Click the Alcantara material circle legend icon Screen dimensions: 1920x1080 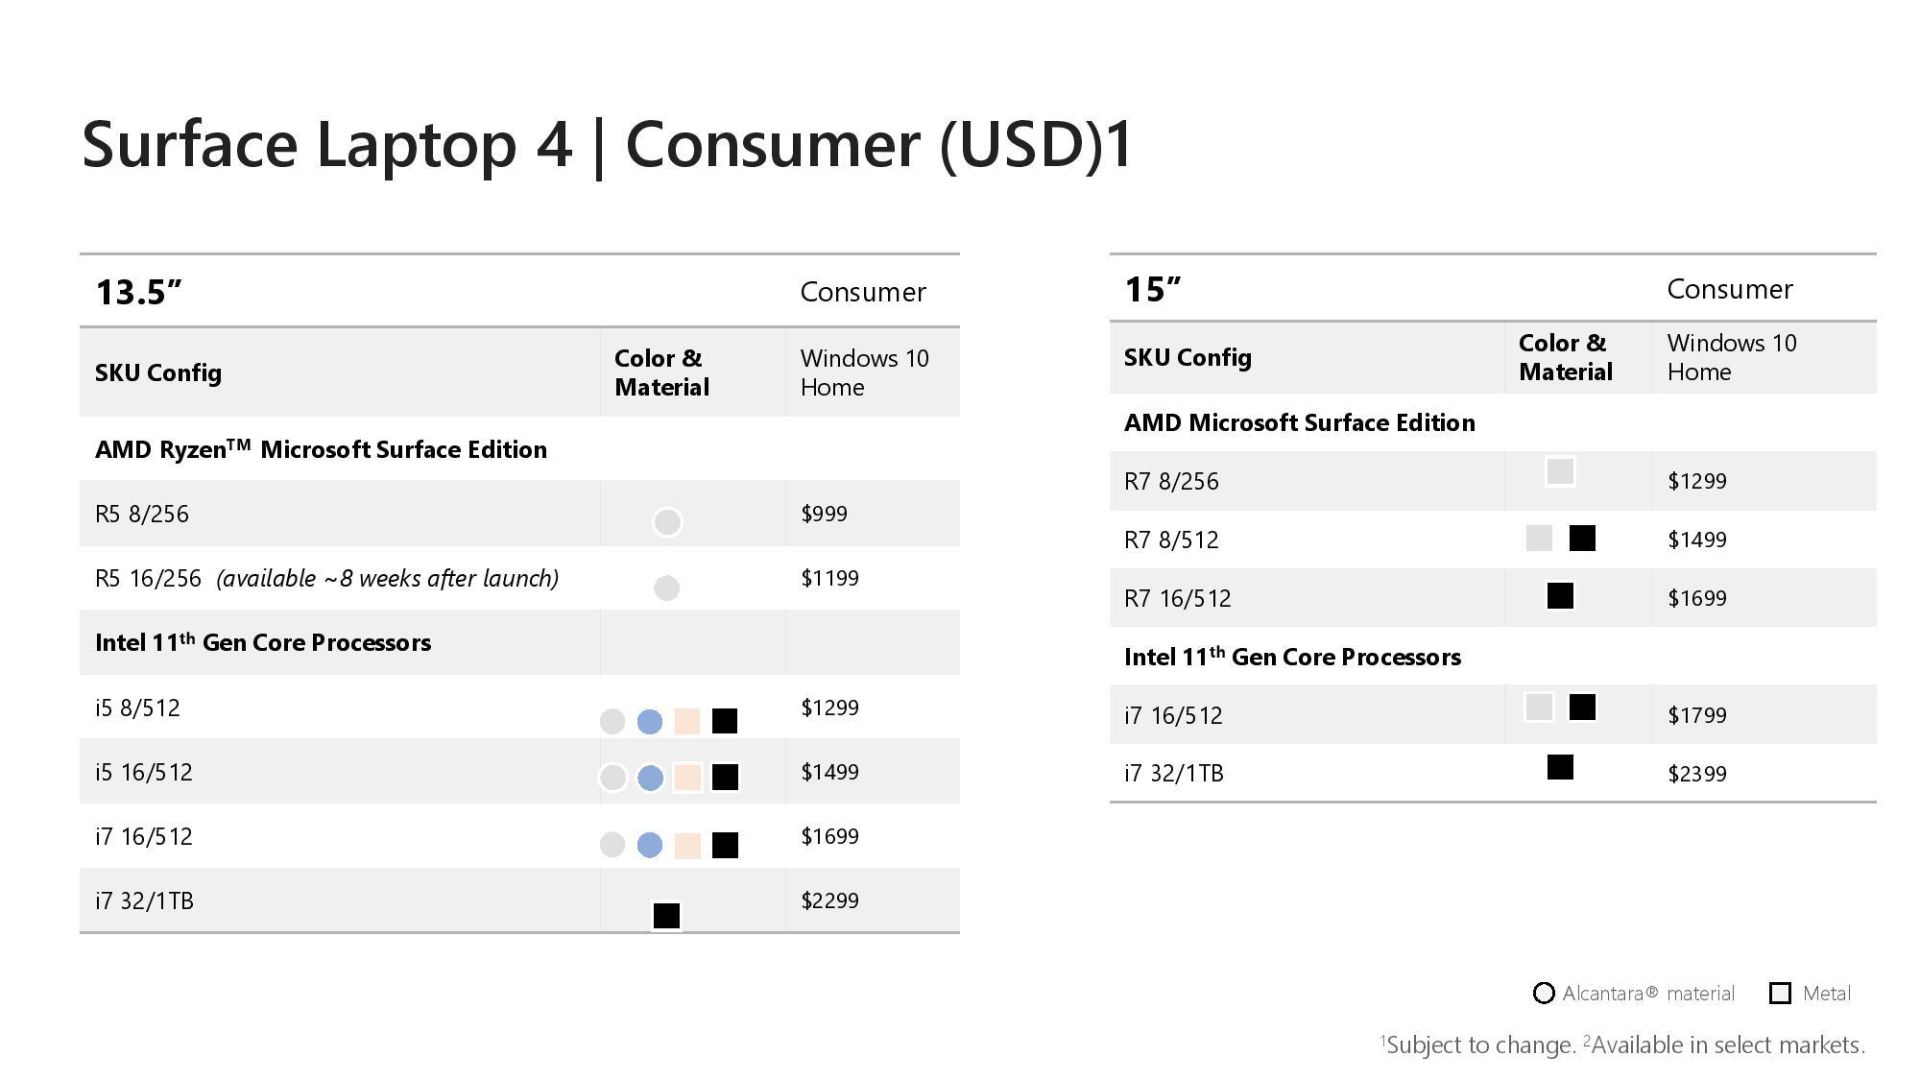pyautogui.click(x=1543, y=993)
